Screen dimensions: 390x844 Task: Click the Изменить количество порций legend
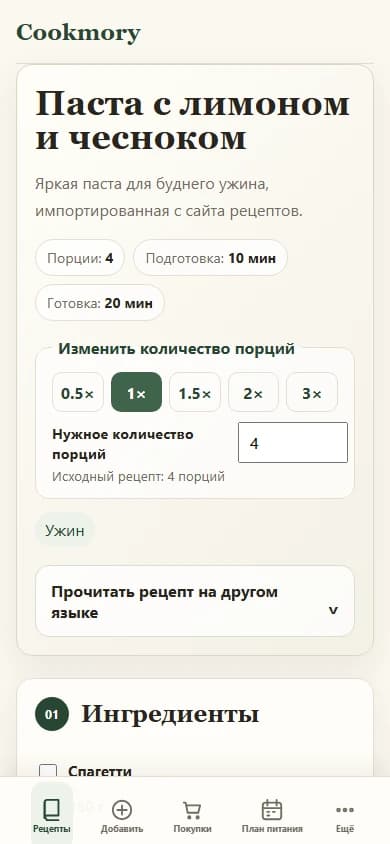point(176,349)
